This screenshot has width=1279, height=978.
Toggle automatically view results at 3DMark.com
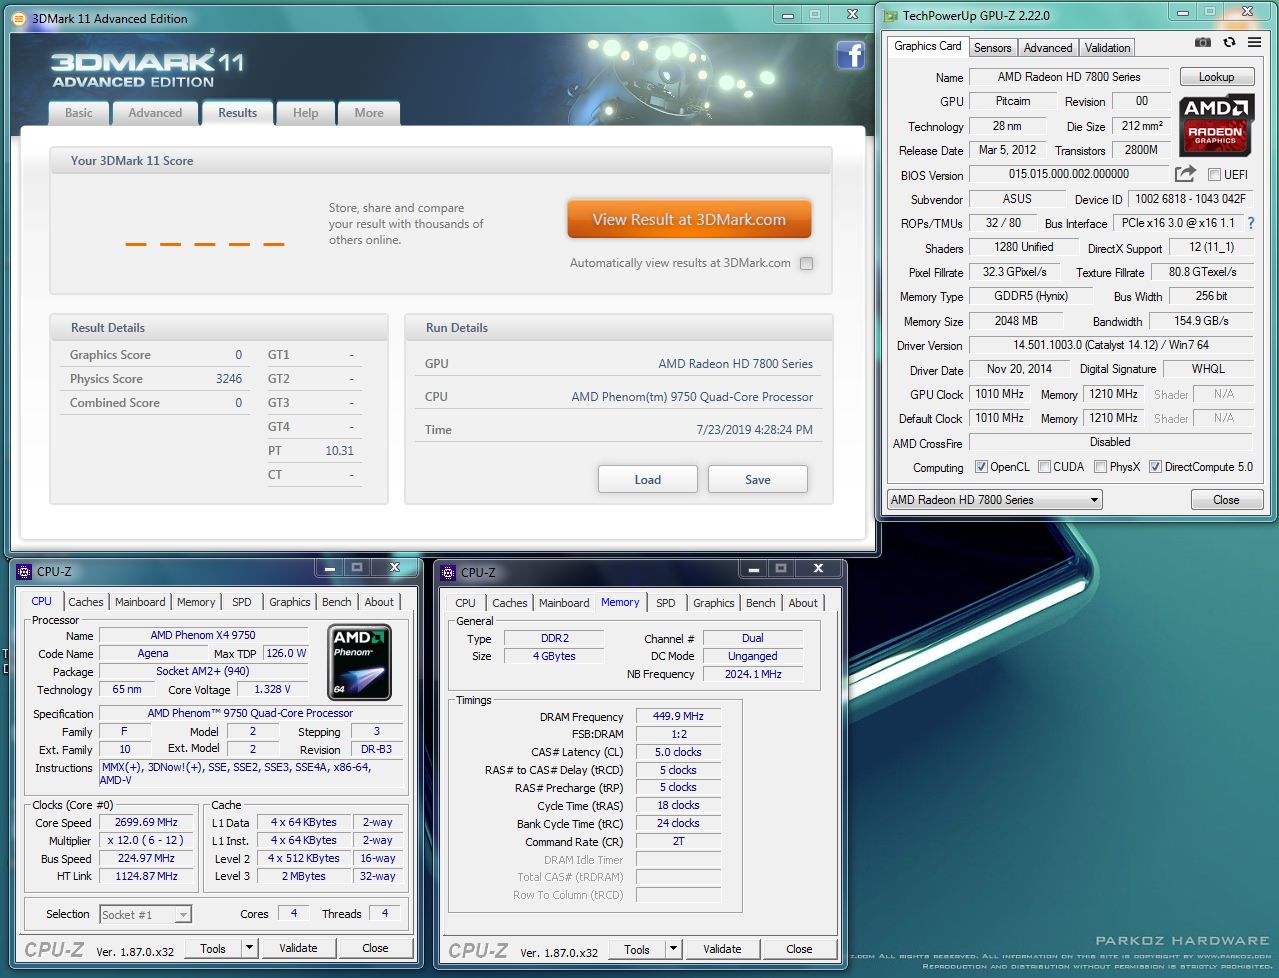(x=806, y=263)
